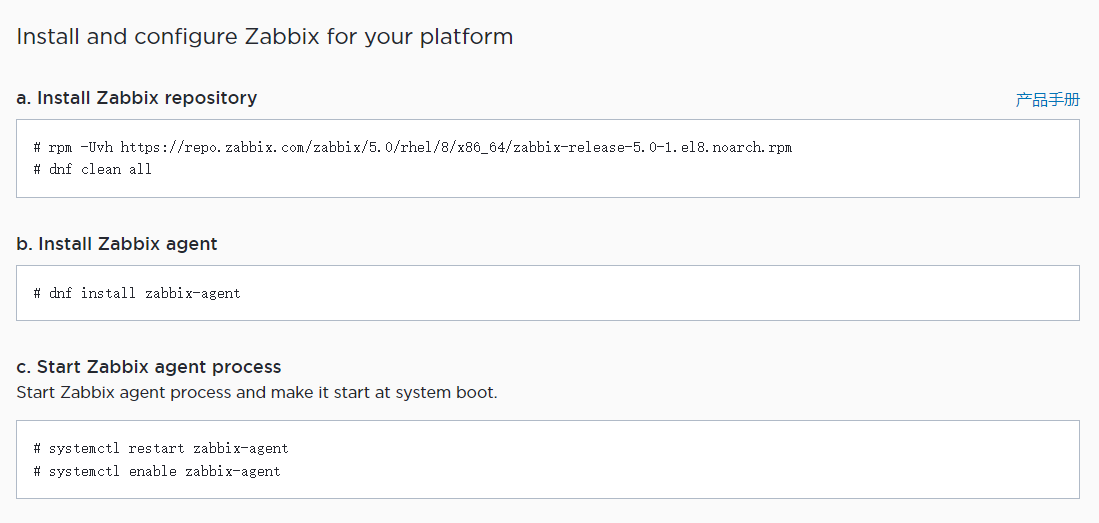Click the 'rpm' word in the first command

point(60,147)
